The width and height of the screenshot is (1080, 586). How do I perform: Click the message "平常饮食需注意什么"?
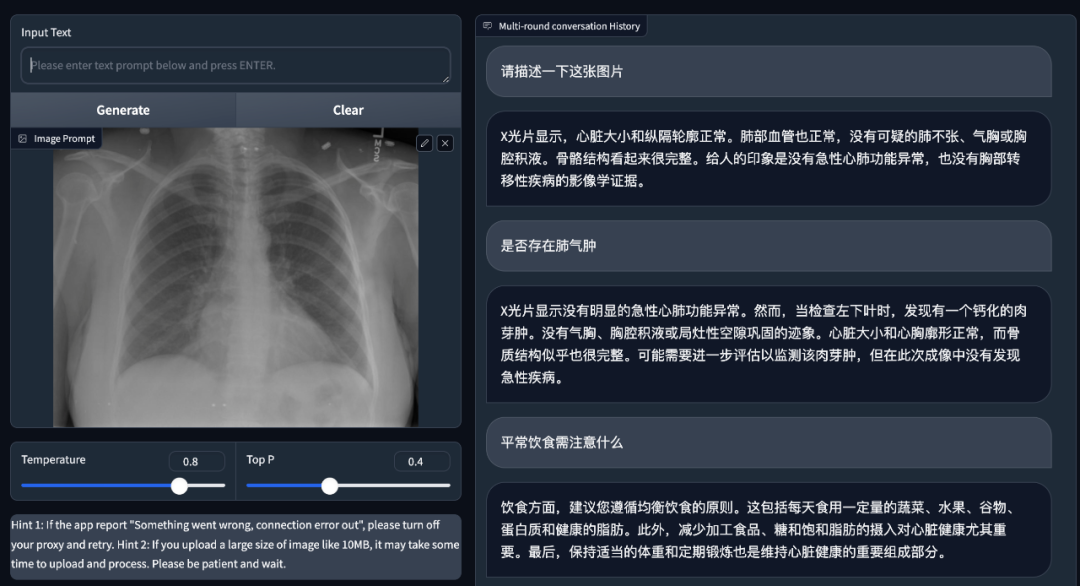click(x=769, y=442)
